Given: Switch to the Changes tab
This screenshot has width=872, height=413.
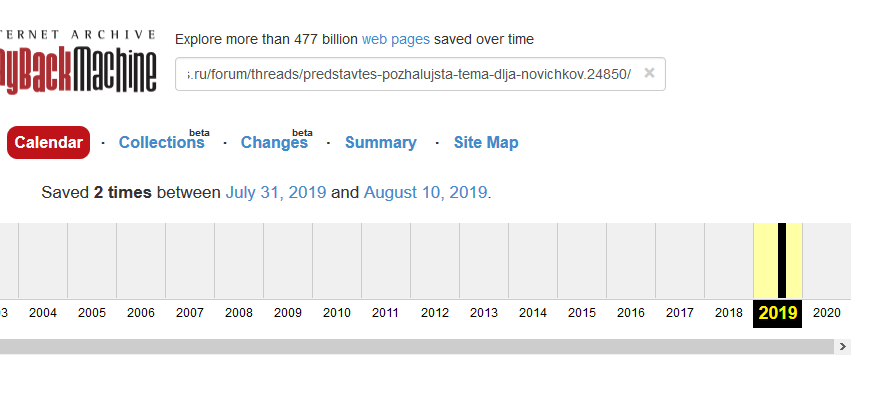Looking at the screenshot, I should (x=274, y=142).
